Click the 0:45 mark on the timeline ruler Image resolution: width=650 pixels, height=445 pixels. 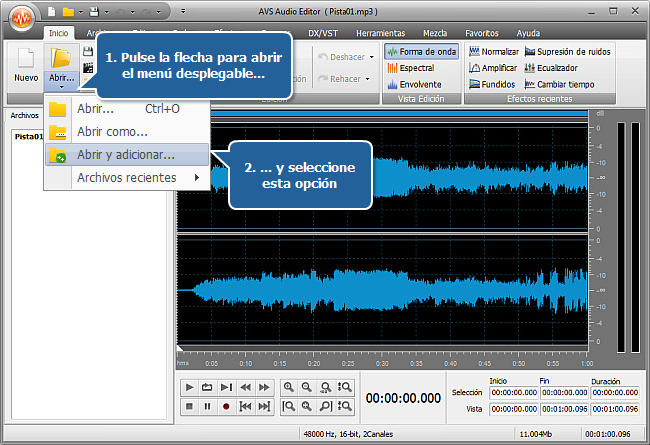[x=484, y=364]
